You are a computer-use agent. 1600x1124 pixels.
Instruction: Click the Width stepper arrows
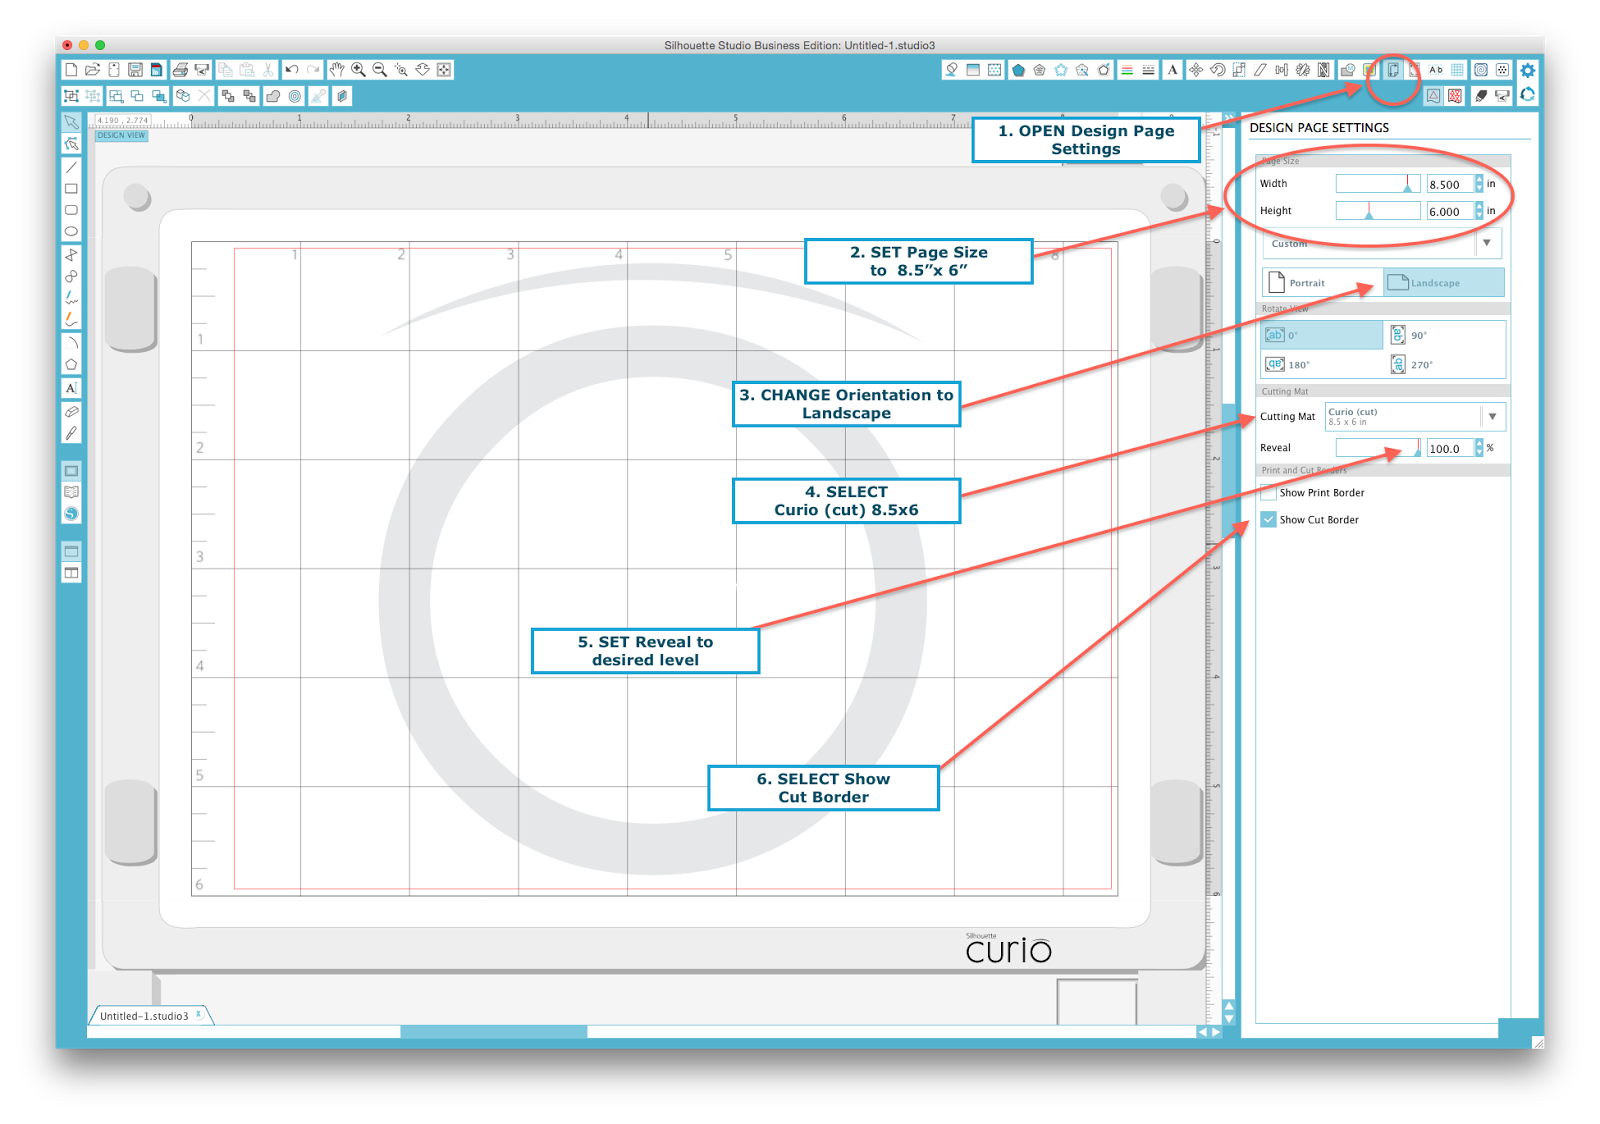1479,184
